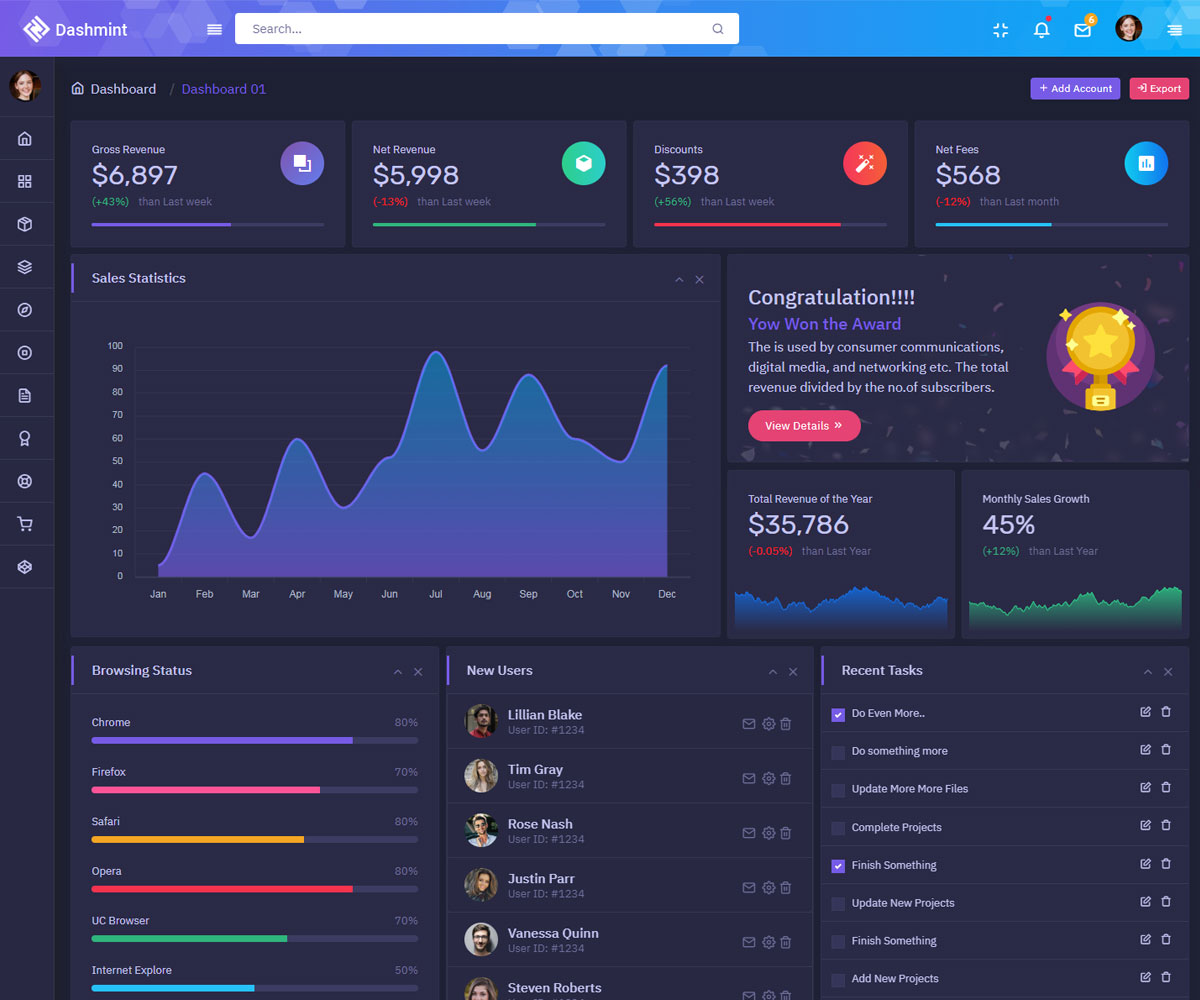Click the Dashboard breadcrumb link
The width and height of the screenshot is (1200, 1000).
pyautogui.click(x=123, y=89)
